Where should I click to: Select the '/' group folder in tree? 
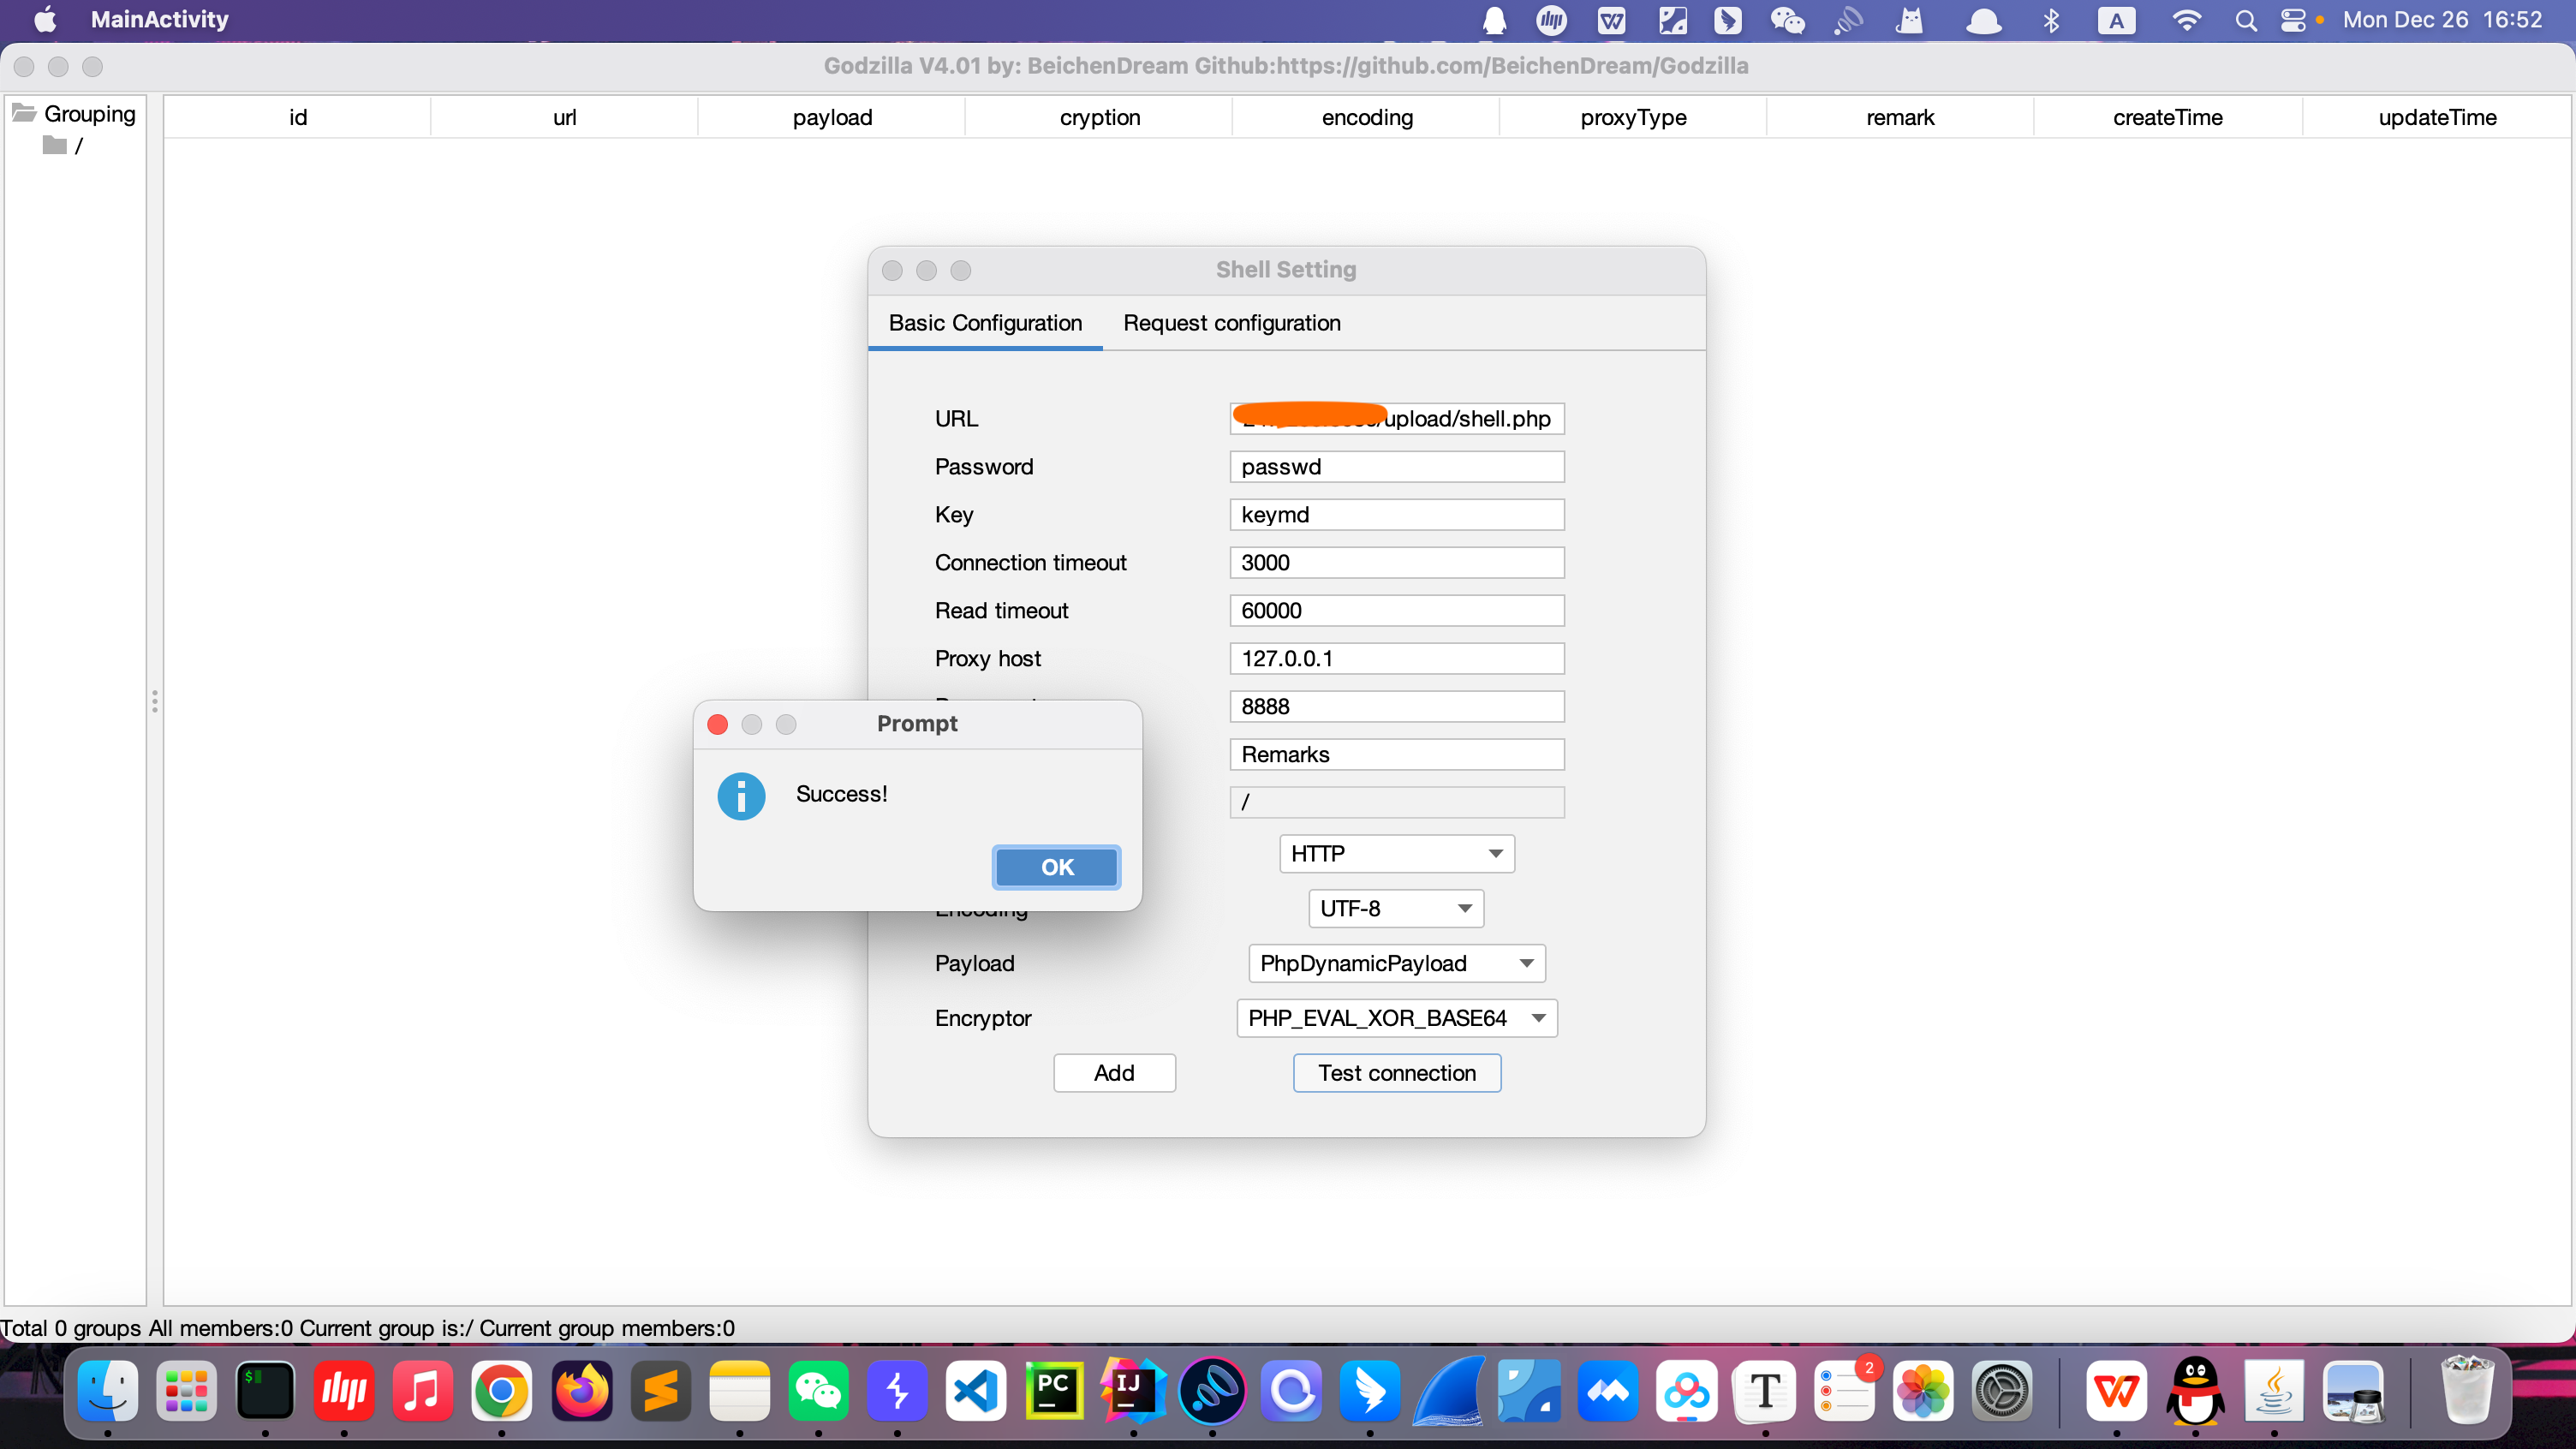tap(63, 146)
